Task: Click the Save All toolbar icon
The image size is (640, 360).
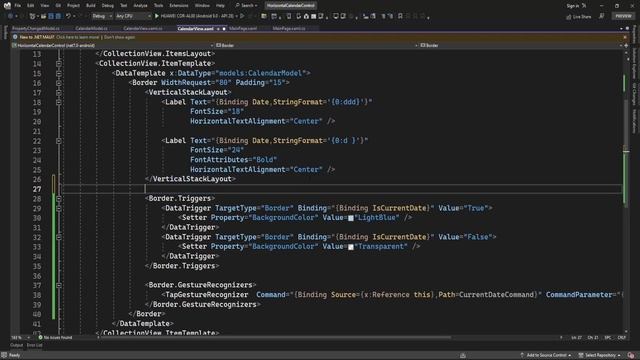Action: (58, 16)
